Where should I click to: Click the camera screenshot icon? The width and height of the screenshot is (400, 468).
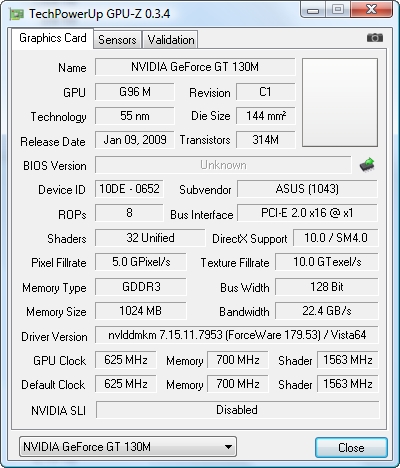(x=375, y=38)
